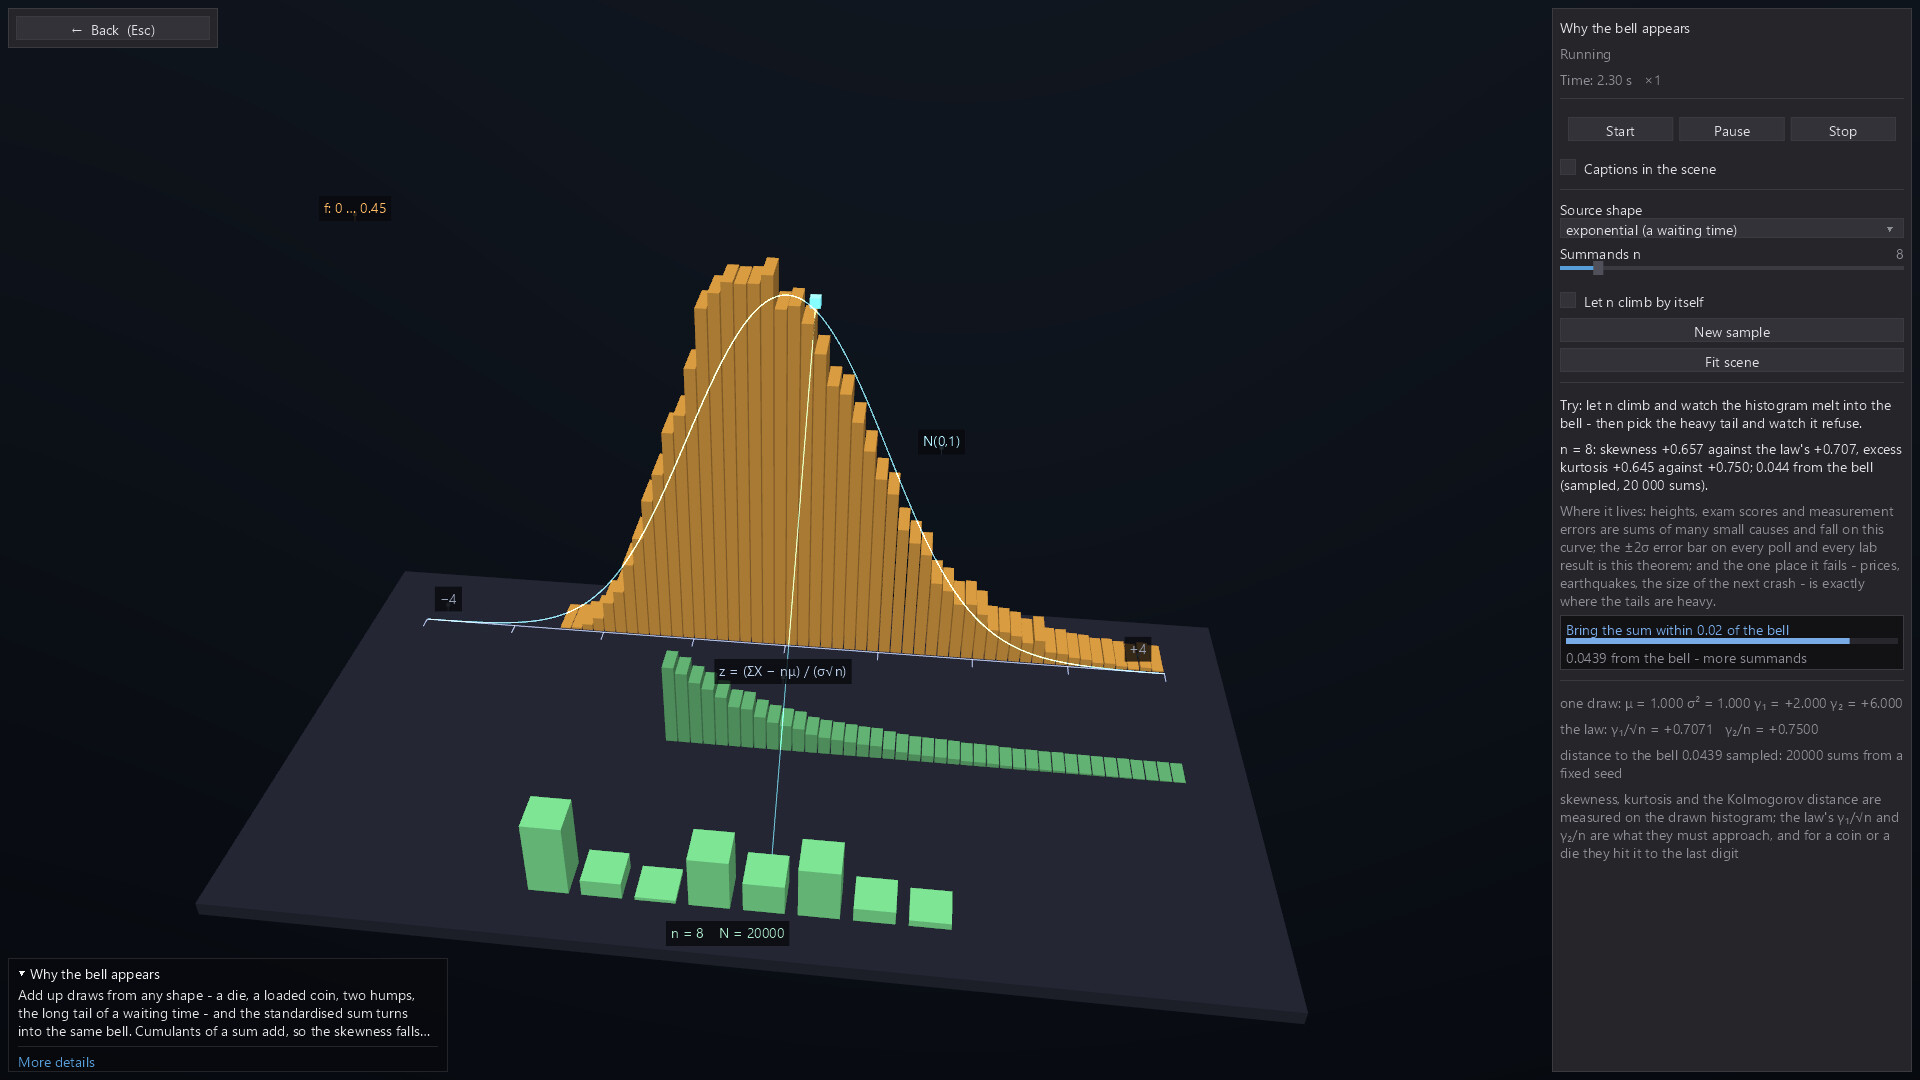Viewport: 1920px width, 1080px height.
Task: Click 'Bring the sum within 0.02' goal
Action: (1677, 630)
